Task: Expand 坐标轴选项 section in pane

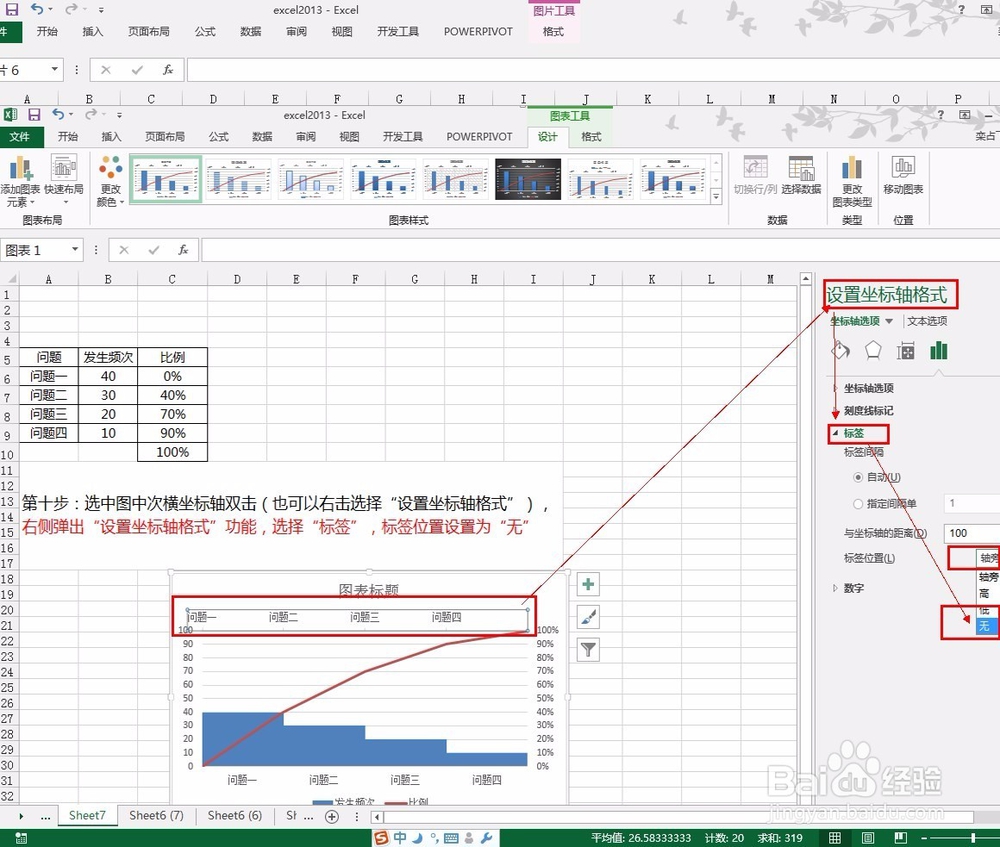Action: coord(868,388)
